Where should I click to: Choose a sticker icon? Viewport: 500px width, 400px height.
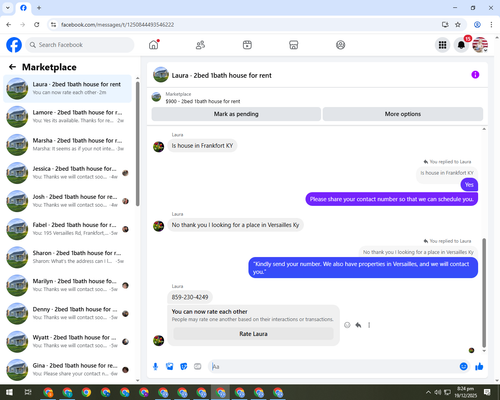pyautogui.click(x=184, y=367)
